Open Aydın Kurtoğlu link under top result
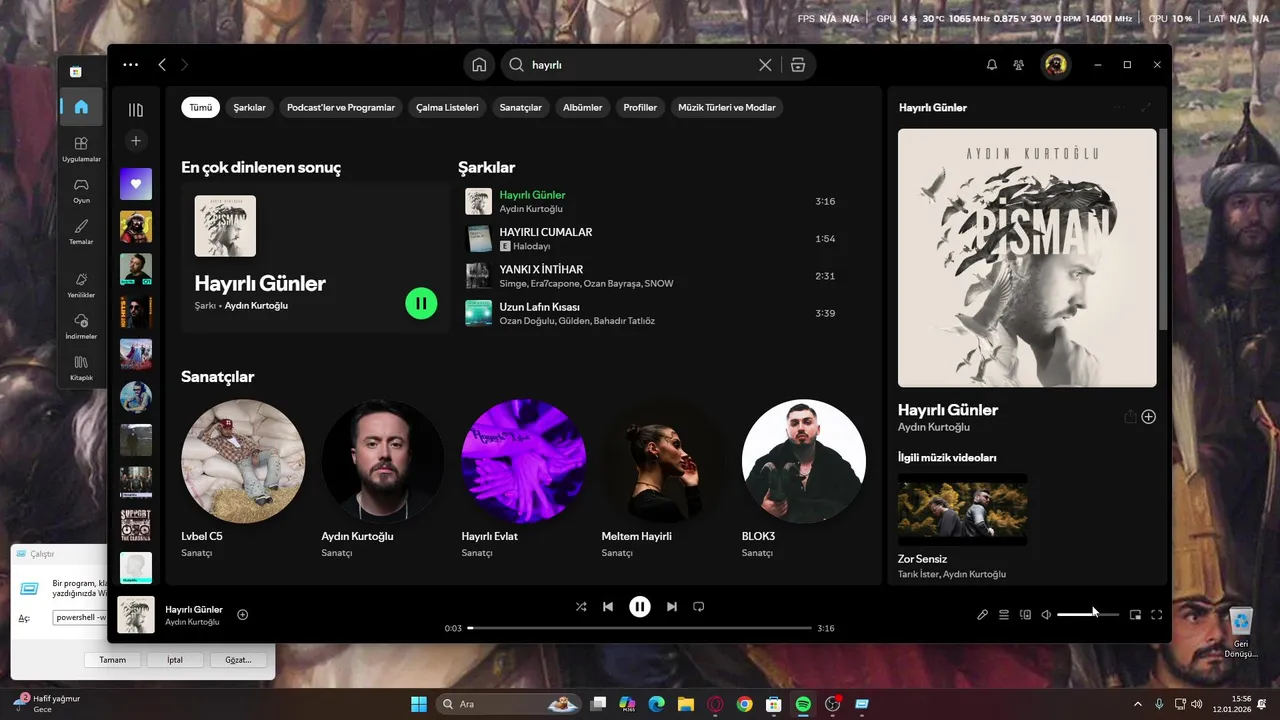This screenshot has width=1280, height=720. click(256, 306)
